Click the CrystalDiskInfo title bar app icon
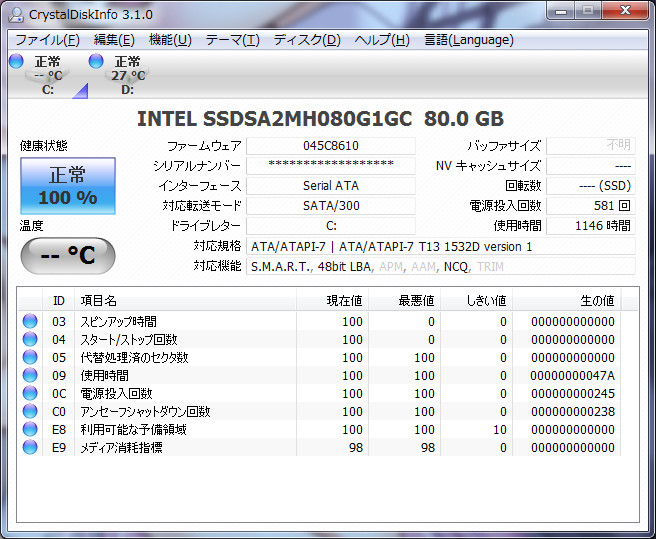656x539 pixels. click(16, 15)
